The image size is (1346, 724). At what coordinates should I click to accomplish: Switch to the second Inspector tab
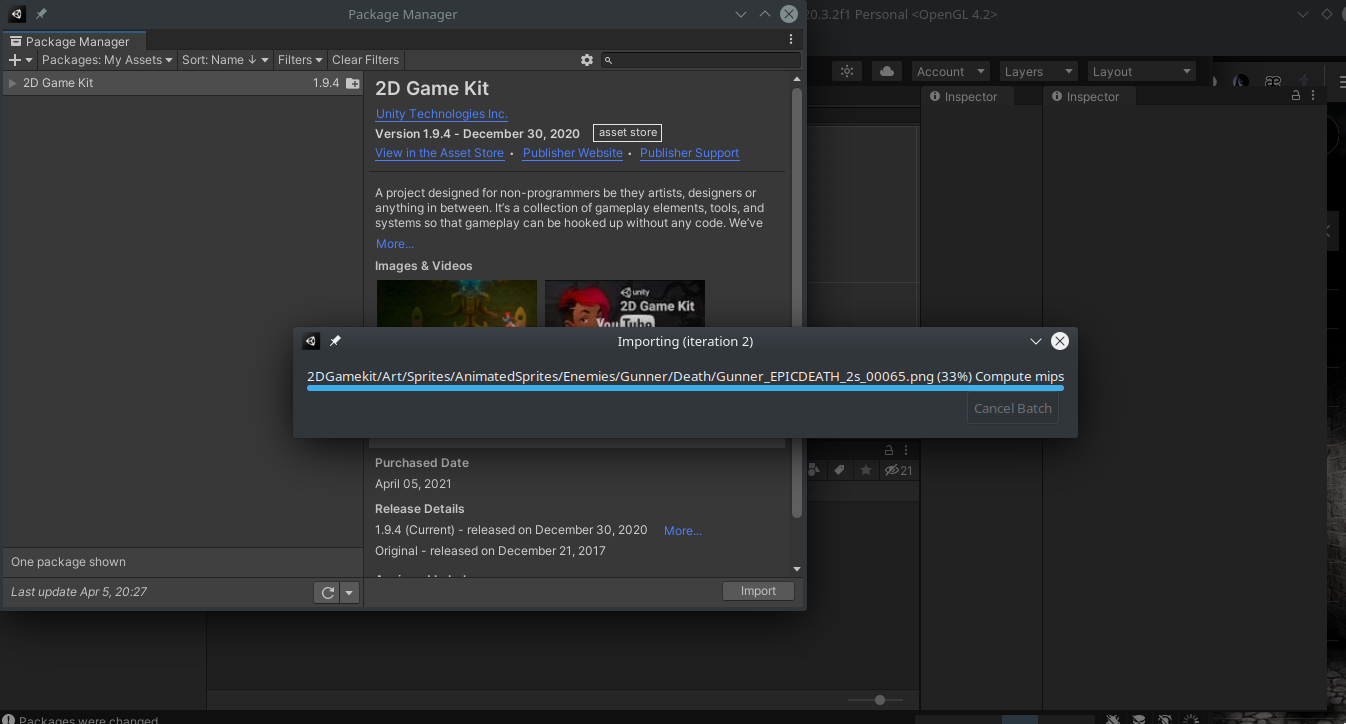[1088, 97]
